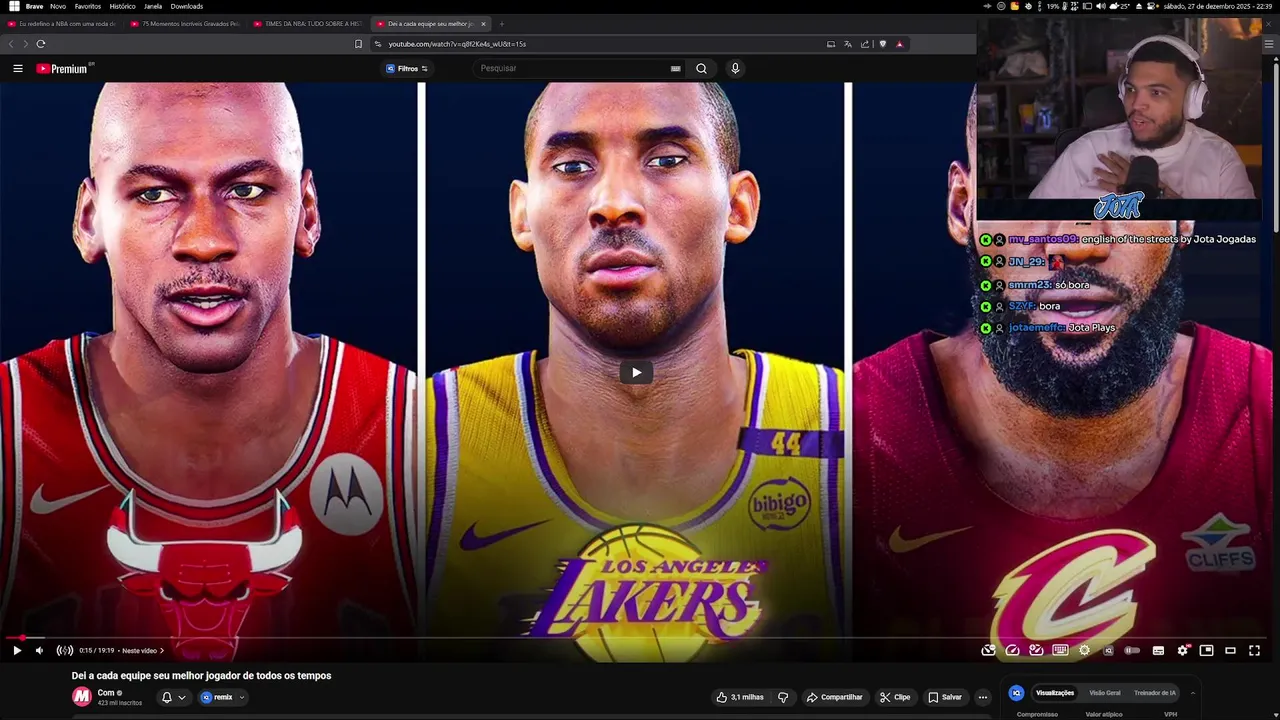Switch to the '75 Momentos Incríveis' tab

185,24
